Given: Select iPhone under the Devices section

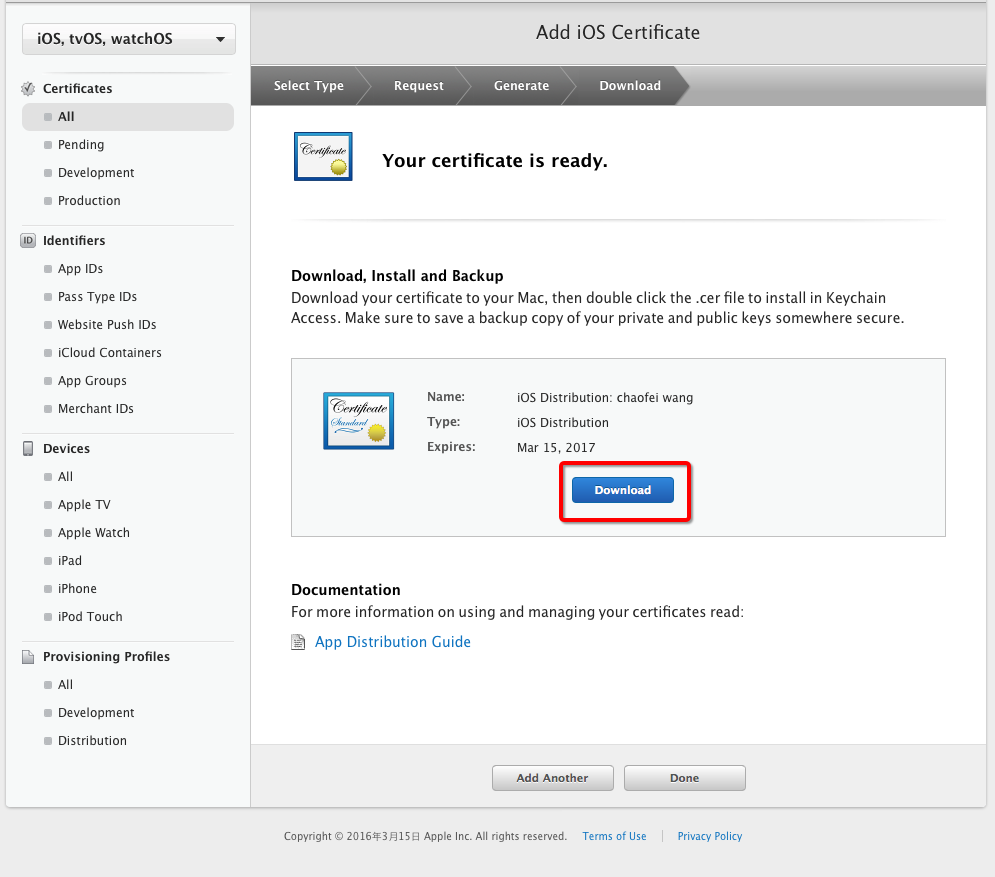Looking at the screenshot, I should tap(77, 588).
